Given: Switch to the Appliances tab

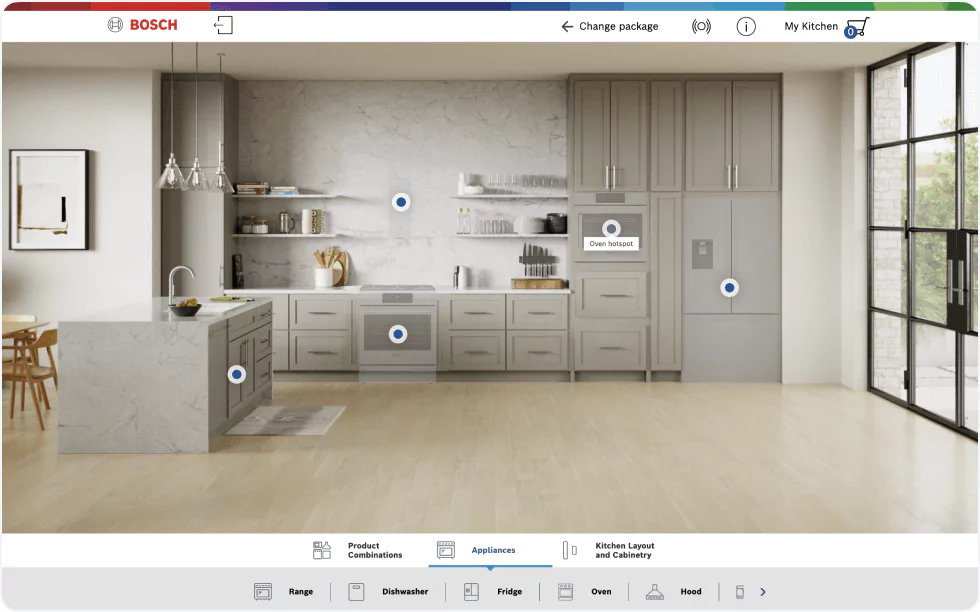Looking at the screenshot, I should pyautogui.click(x=490, y=550).
